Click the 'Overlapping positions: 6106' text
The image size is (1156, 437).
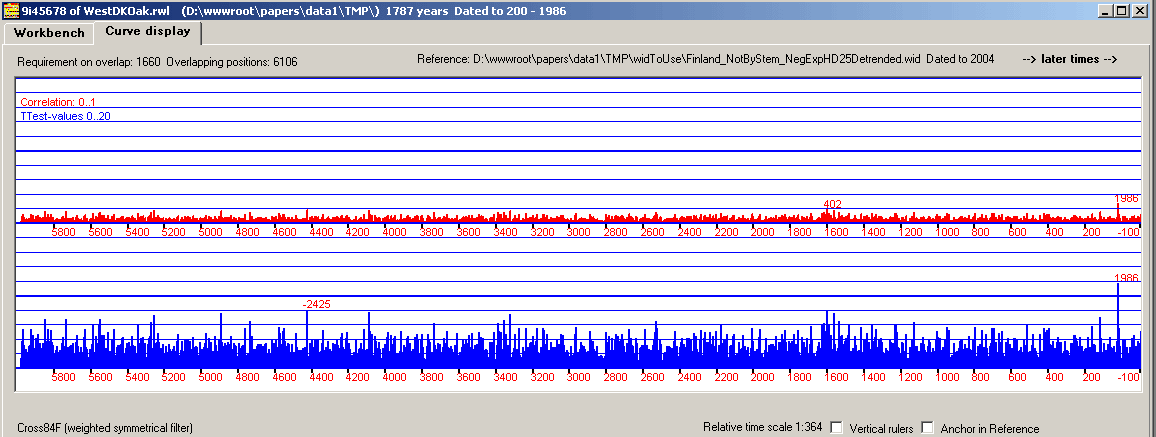(x=232, y=62)
